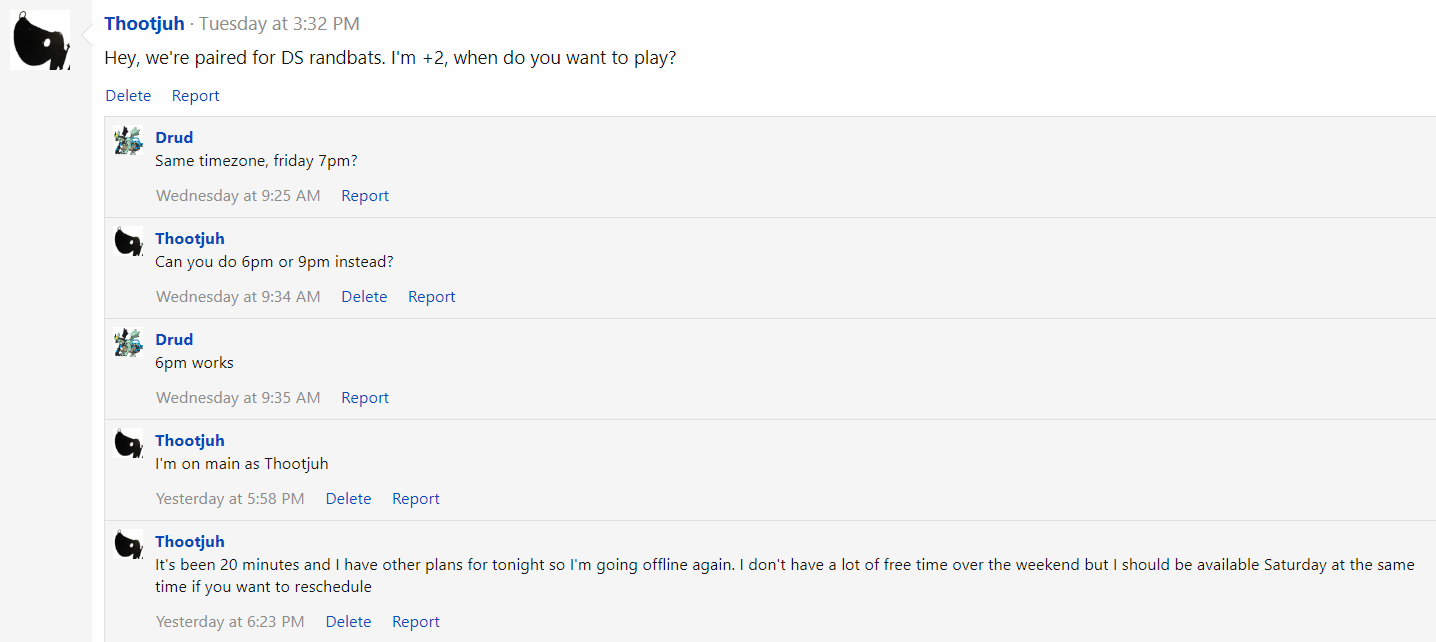Image resolution: width=1436 pixels, height=642 pixels.
Task: Click the 'Tuesday at 3:32 PM' post timestamp
Action: [x=279, y=24]
